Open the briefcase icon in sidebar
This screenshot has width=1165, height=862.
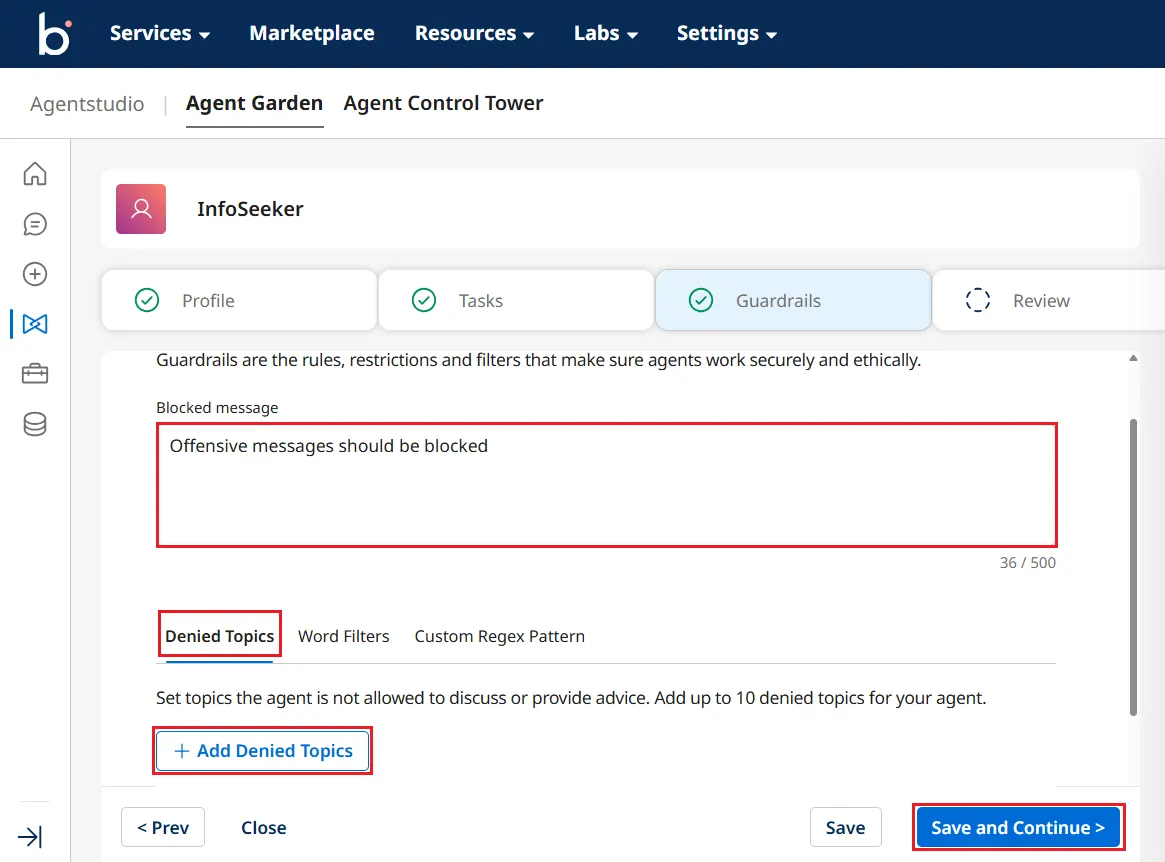pyautogui.click(x=35, y=374)
